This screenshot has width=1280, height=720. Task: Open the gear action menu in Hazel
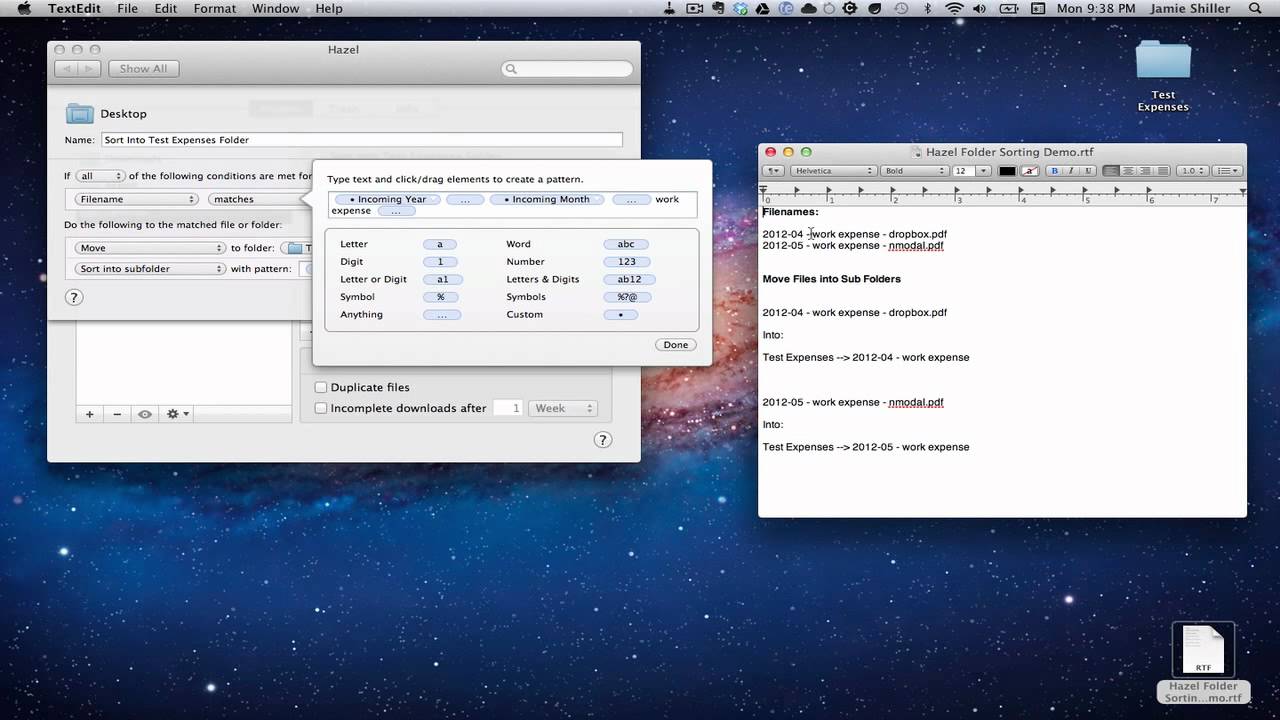coord(178,413)
